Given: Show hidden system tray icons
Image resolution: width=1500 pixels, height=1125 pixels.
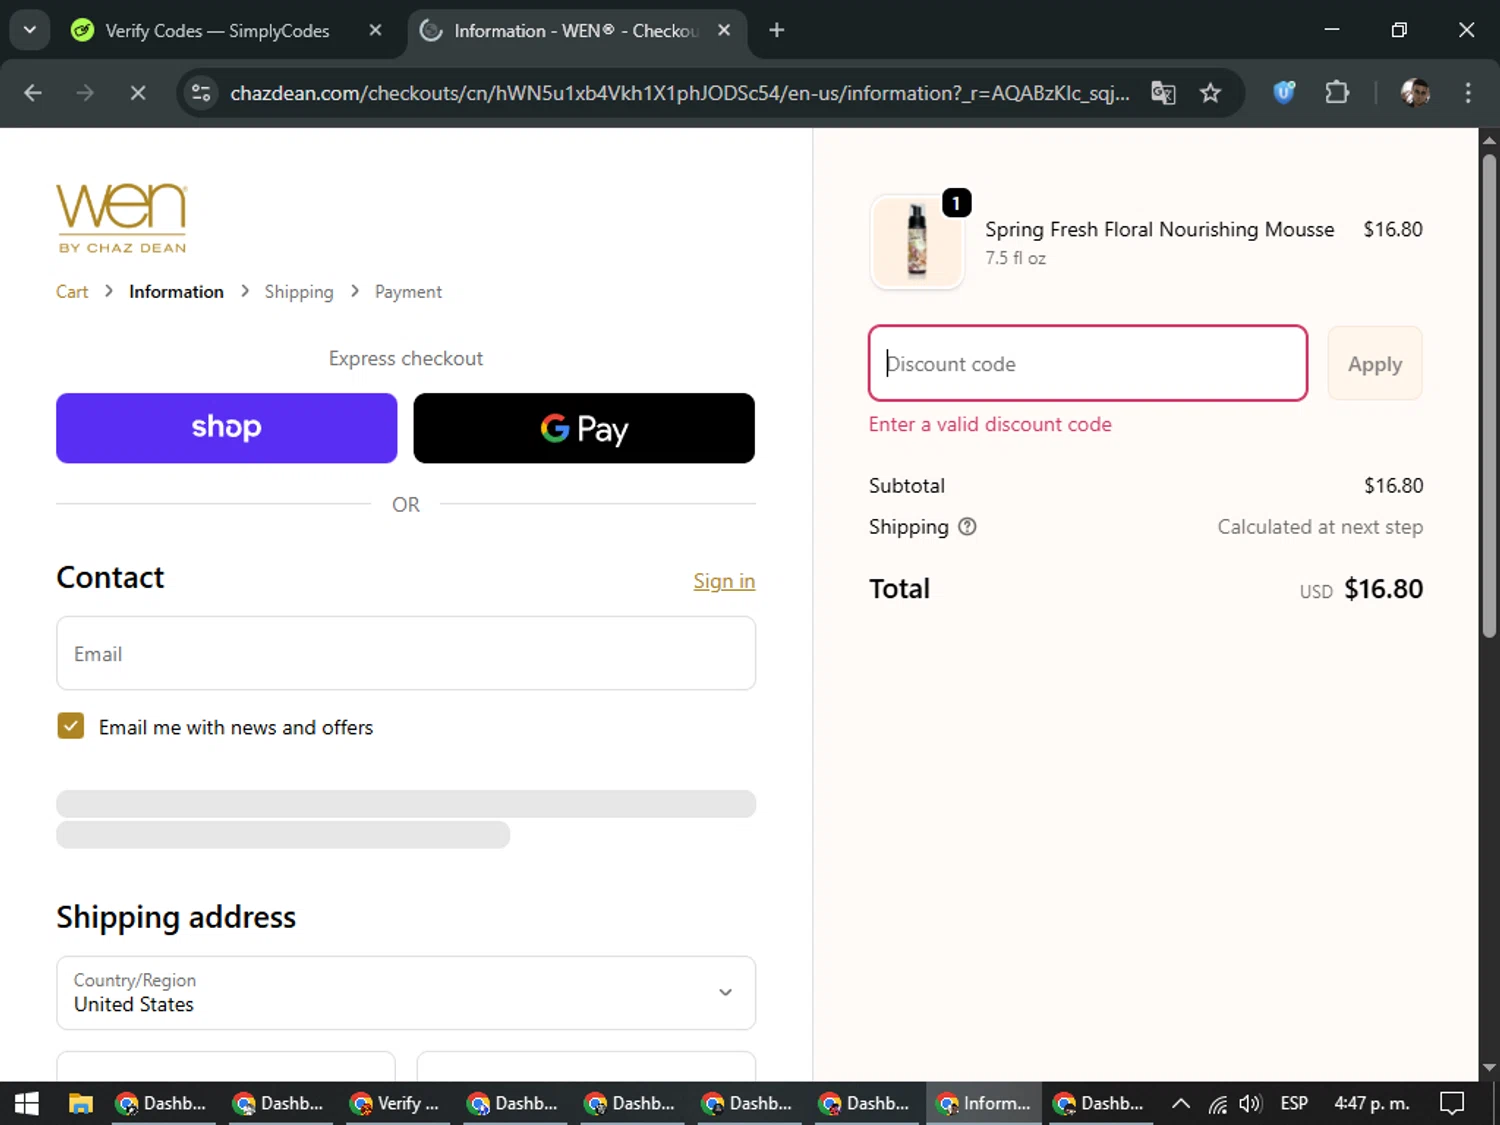Looking at the screenshot, I should tap(1180, 1103).
